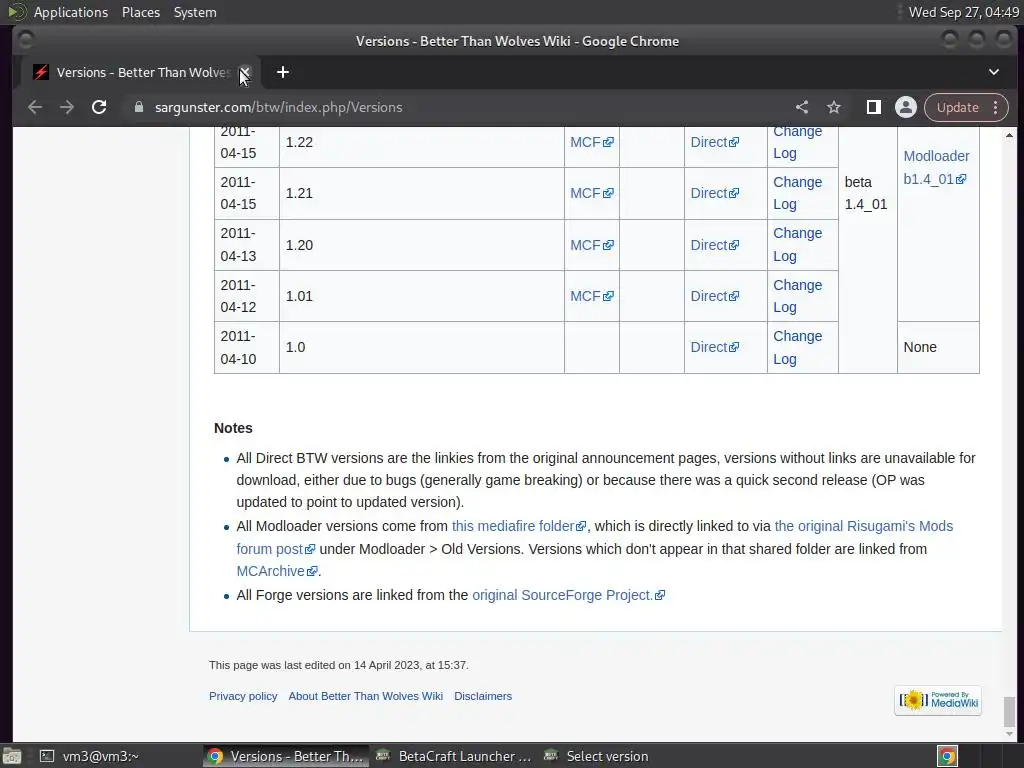The height and width of the screenshot is (768, 1024).
Task: Open Change Log for version 1.21
Action: [x=797, y=193]
